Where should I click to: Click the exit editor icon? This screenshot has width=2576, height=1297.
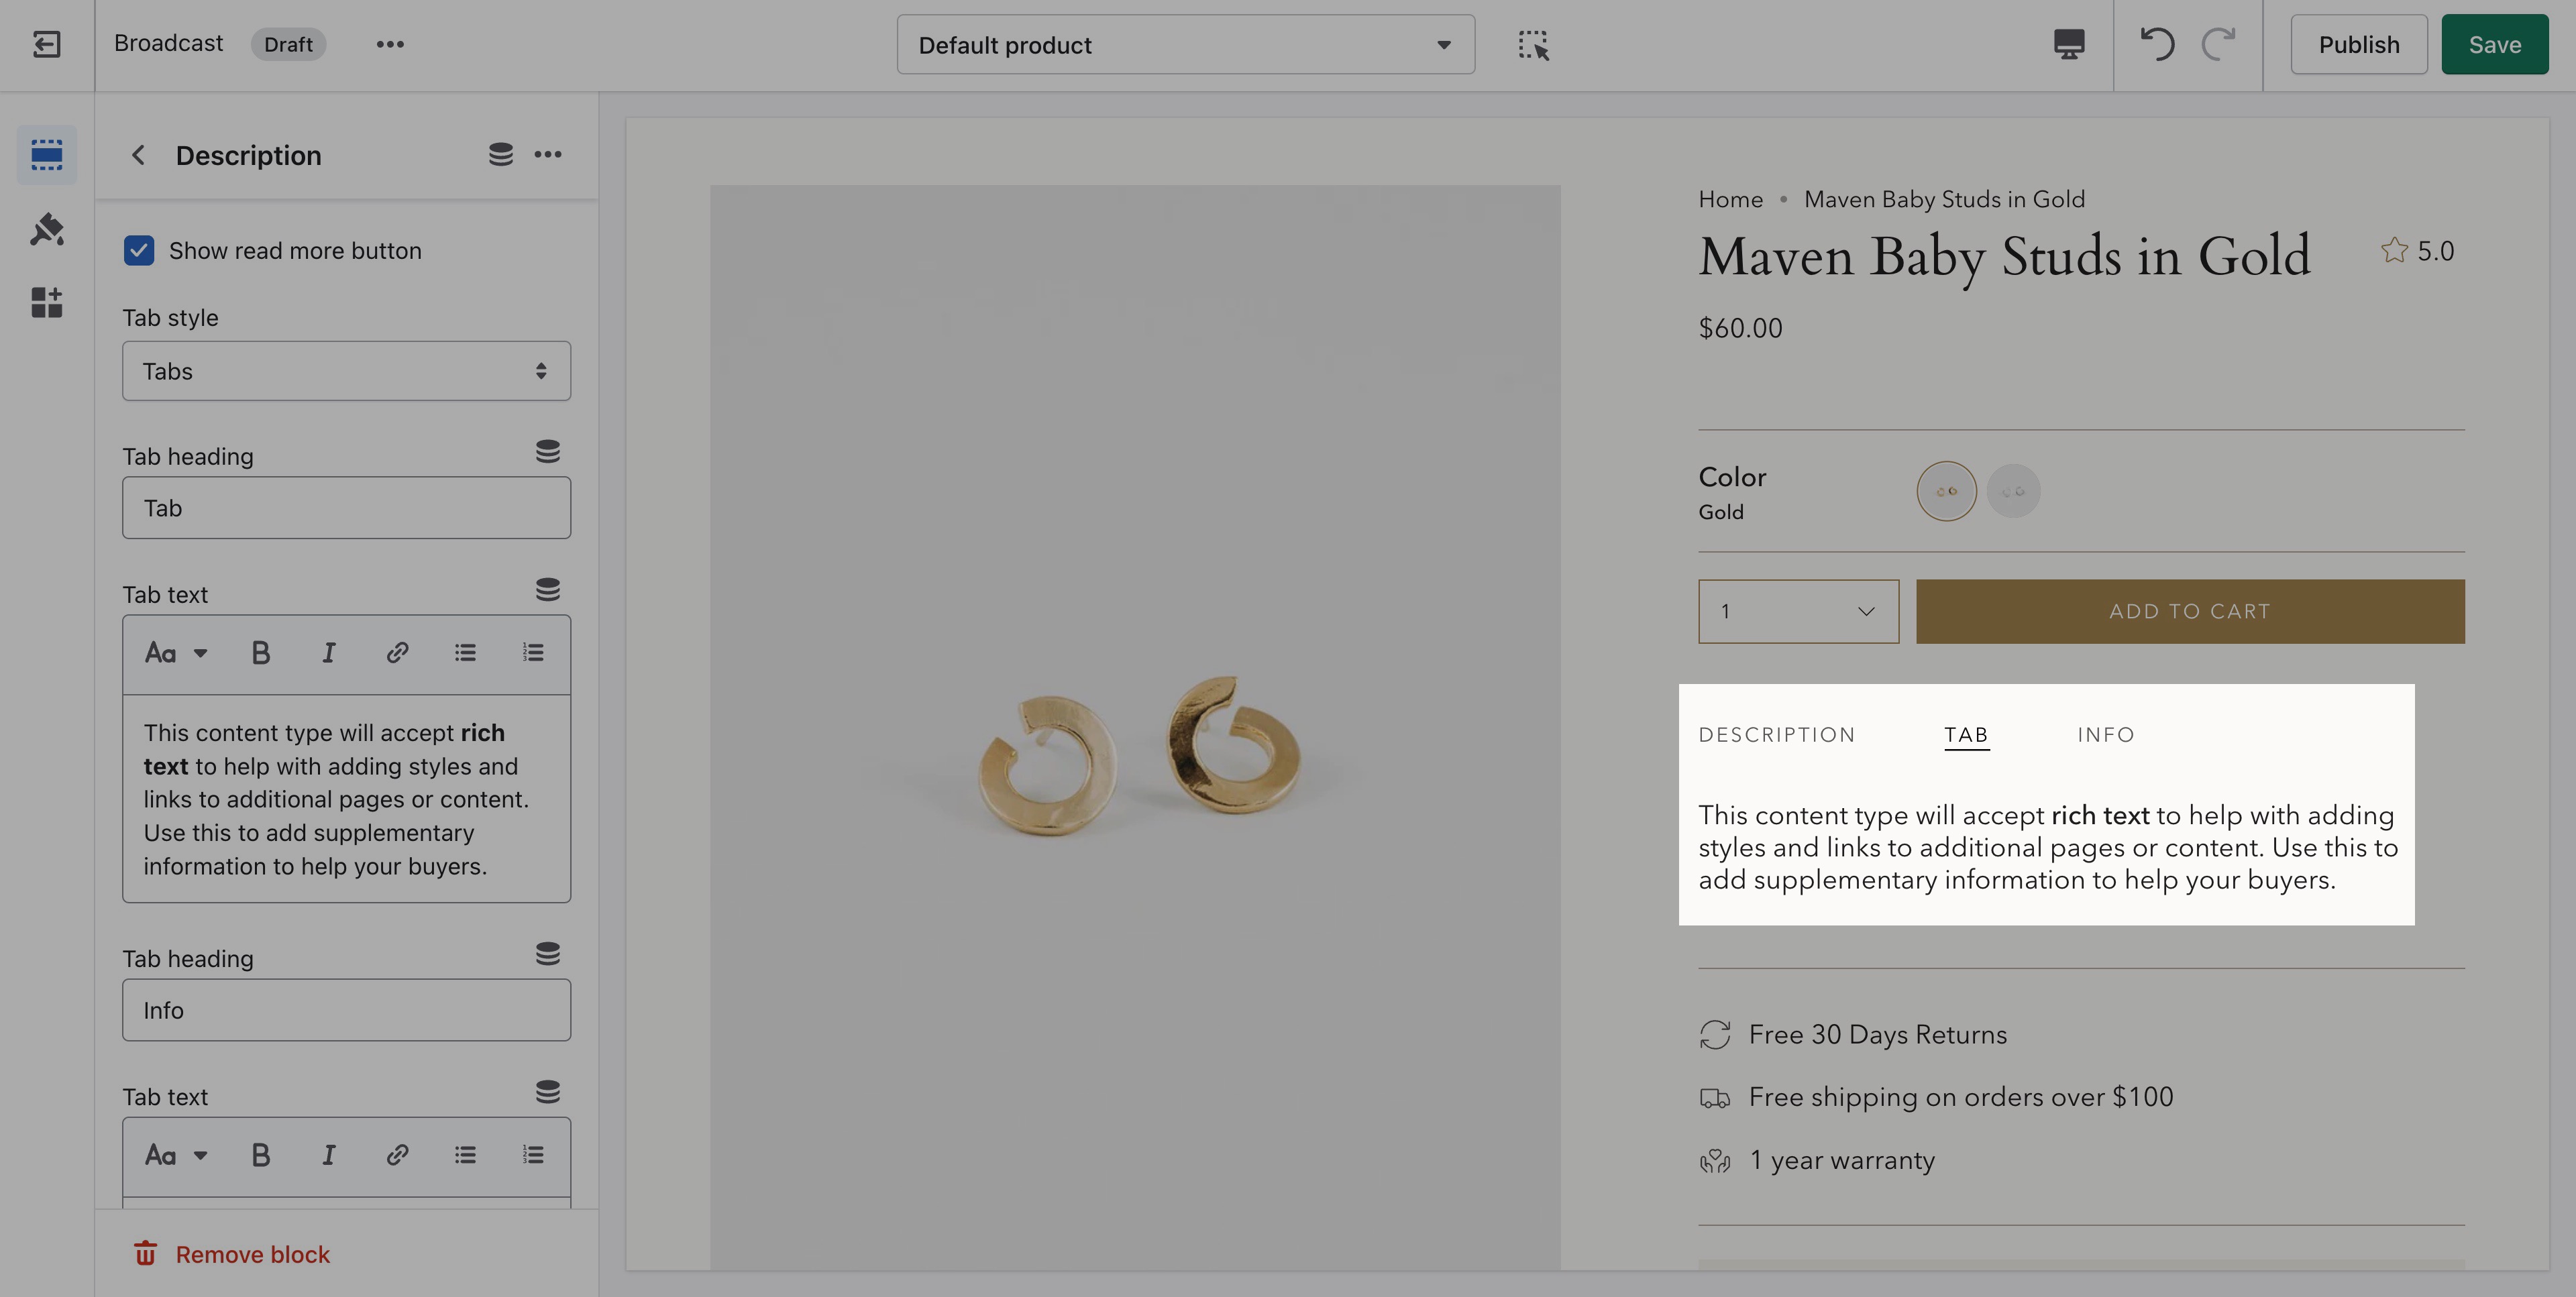point(46,44)
